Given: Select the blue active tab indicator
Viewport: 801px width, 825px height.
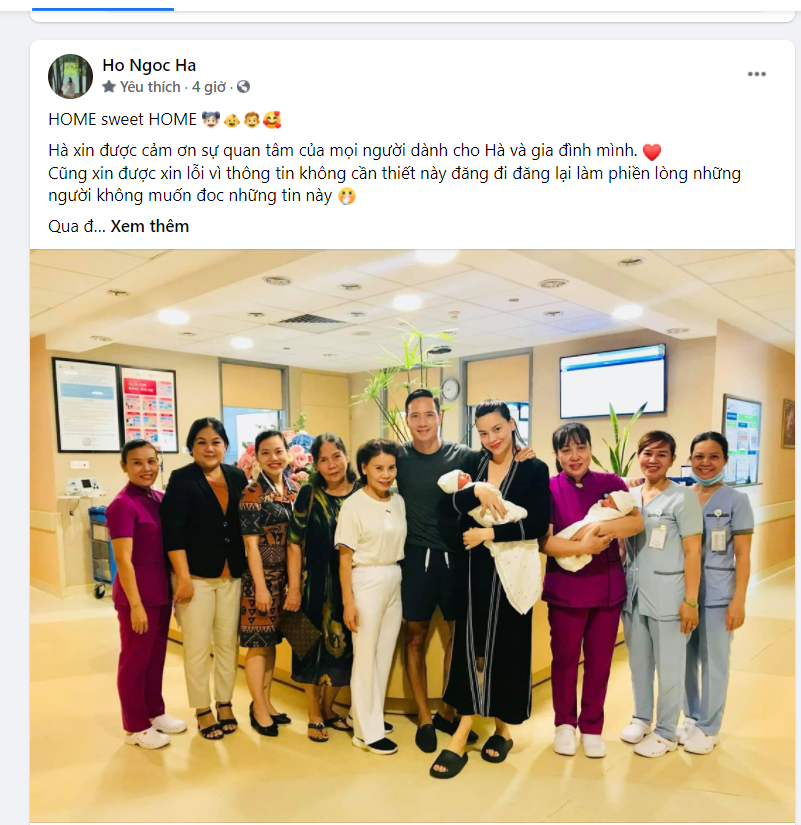Looking at the screenshot, I should (x=103, y=9).
